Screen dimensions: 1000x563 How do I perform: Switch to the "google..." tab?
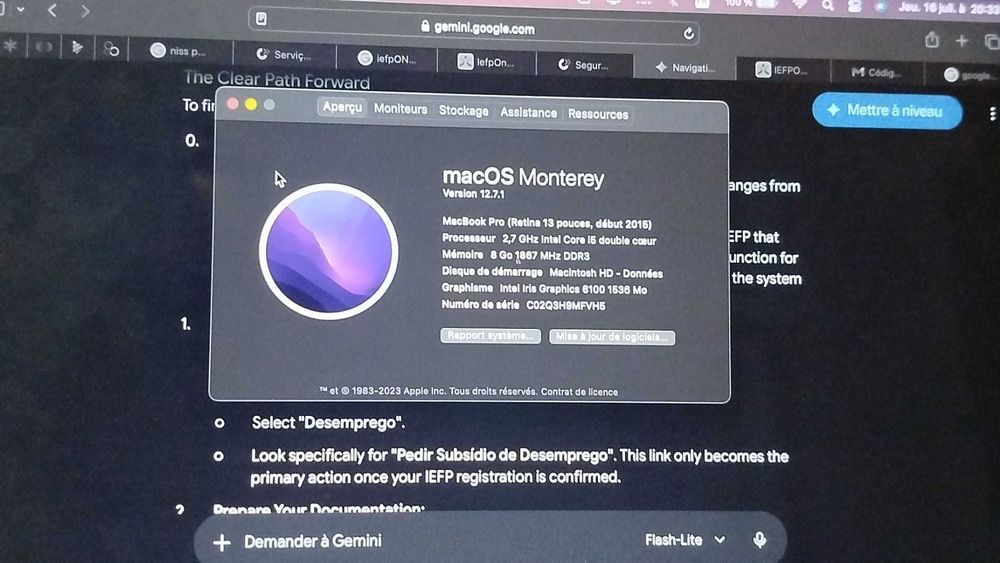click(968, 75)
